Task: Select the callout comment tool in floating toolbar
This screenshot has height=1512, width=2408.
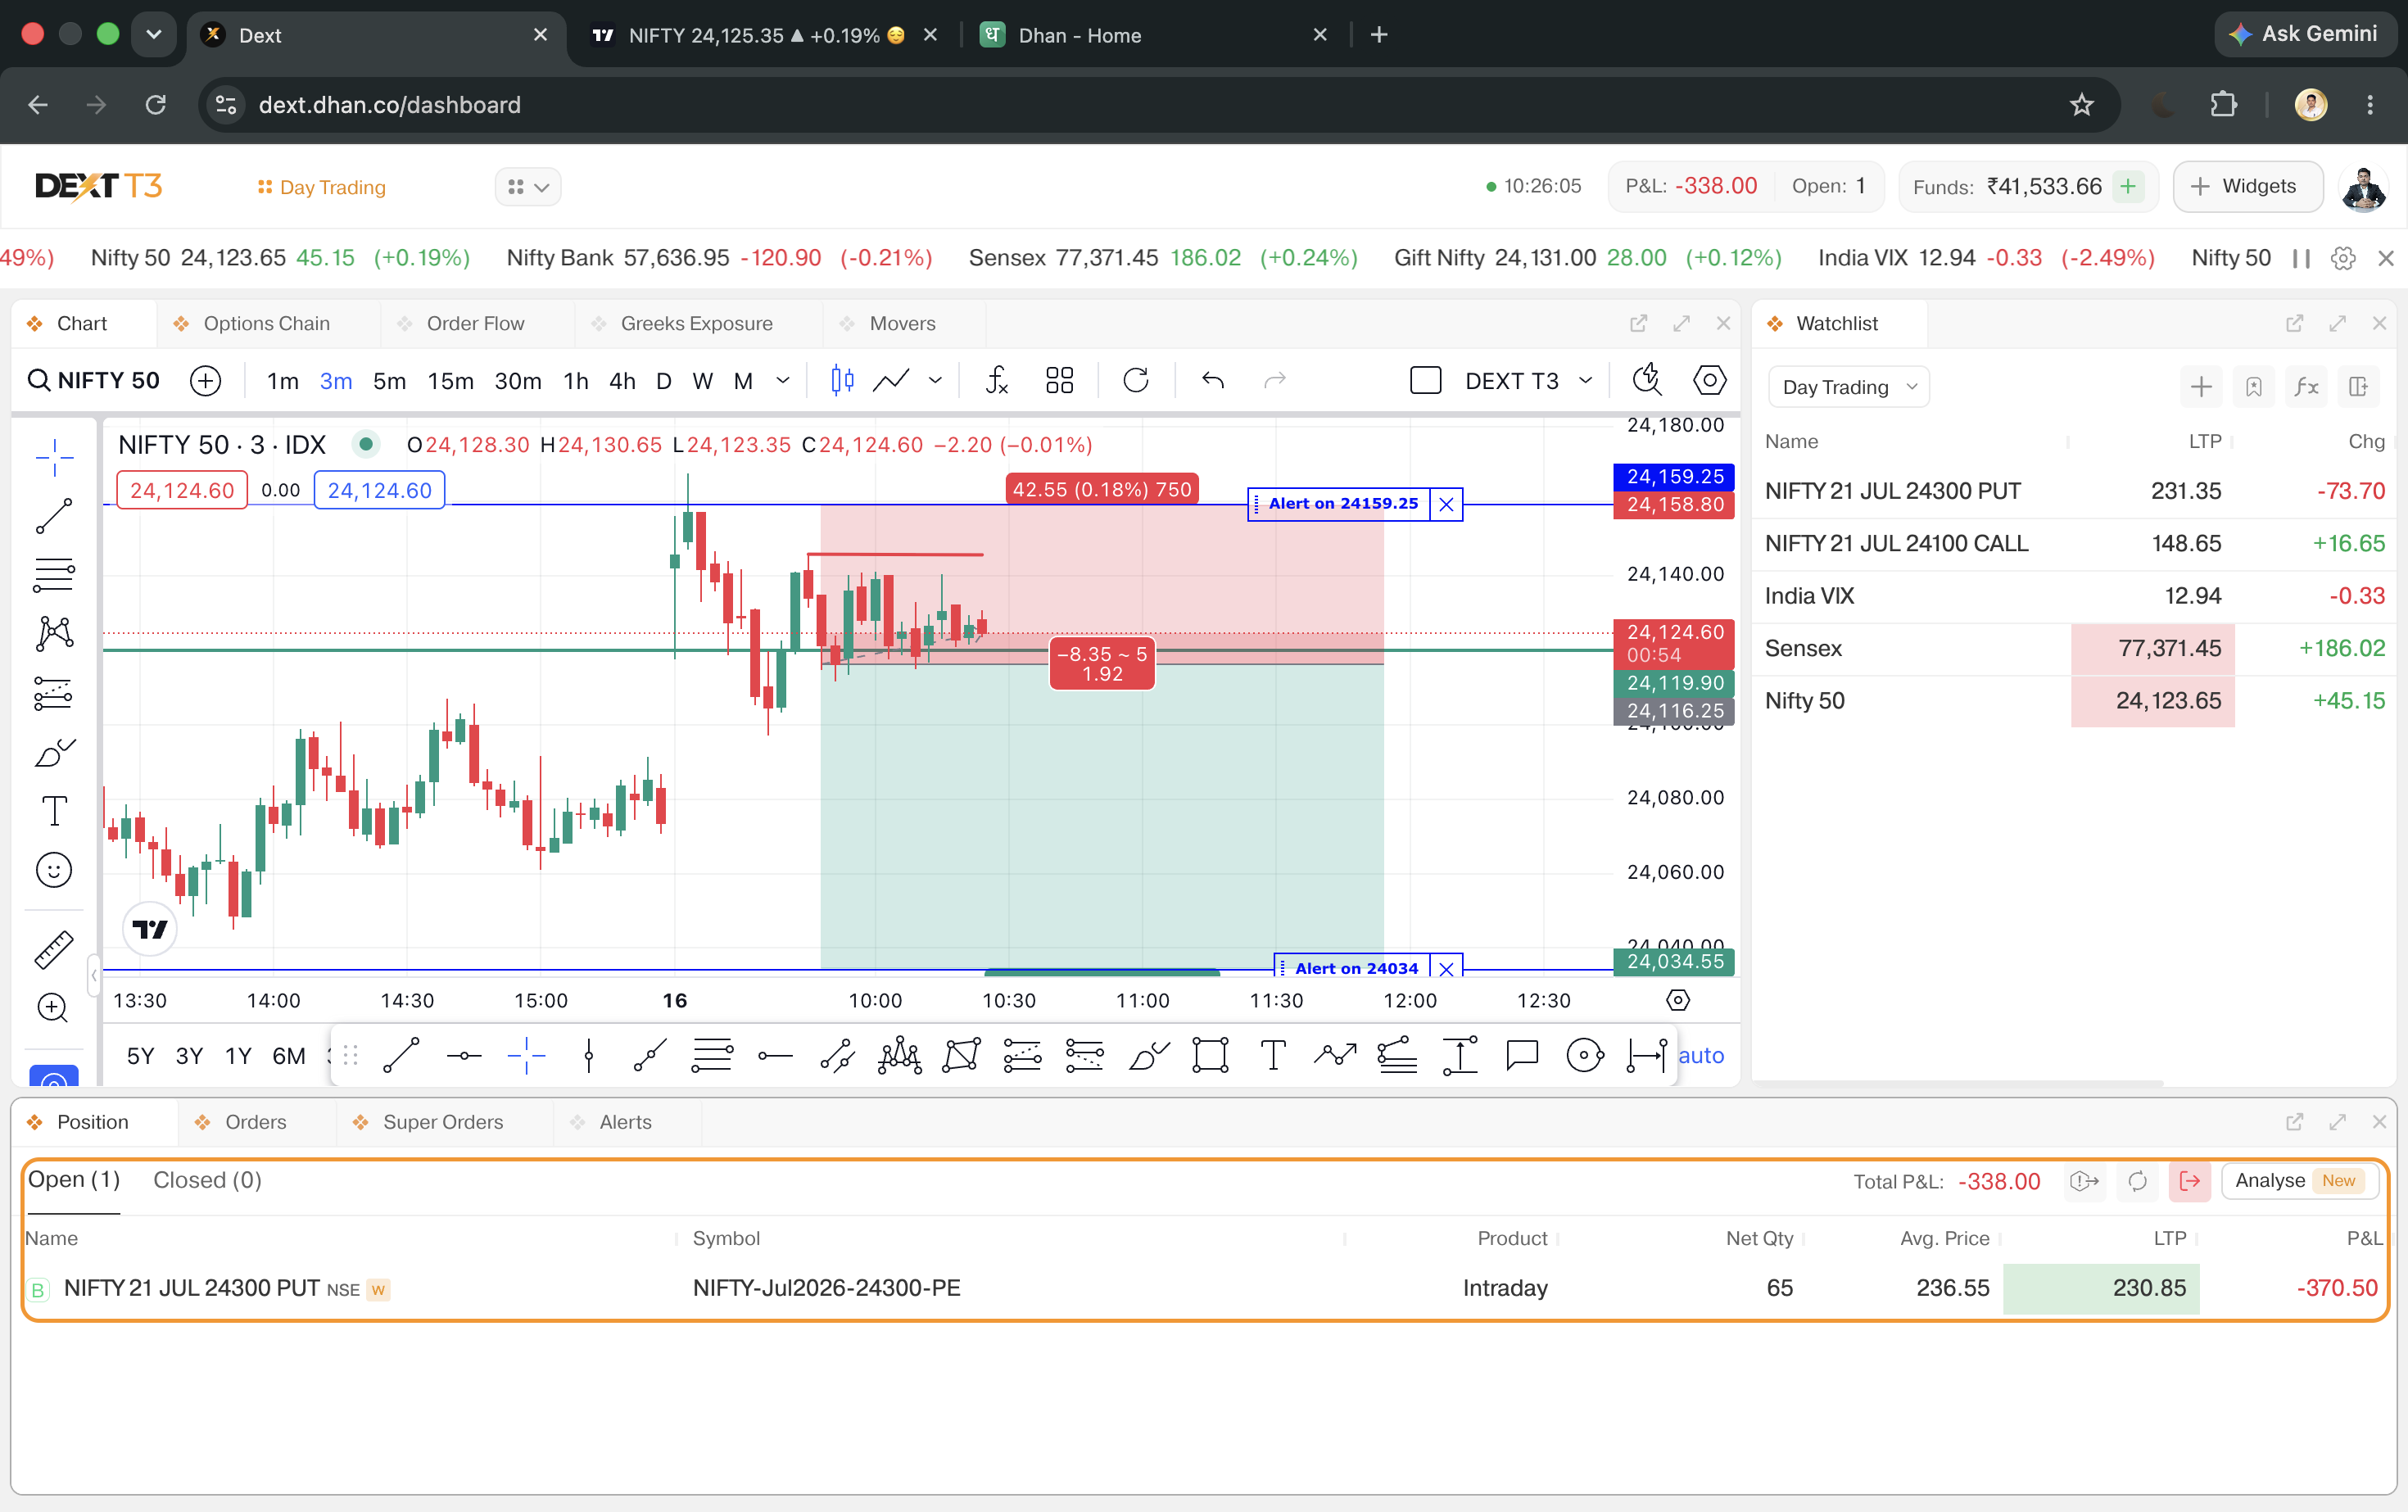Action: click(1522, 1055)
